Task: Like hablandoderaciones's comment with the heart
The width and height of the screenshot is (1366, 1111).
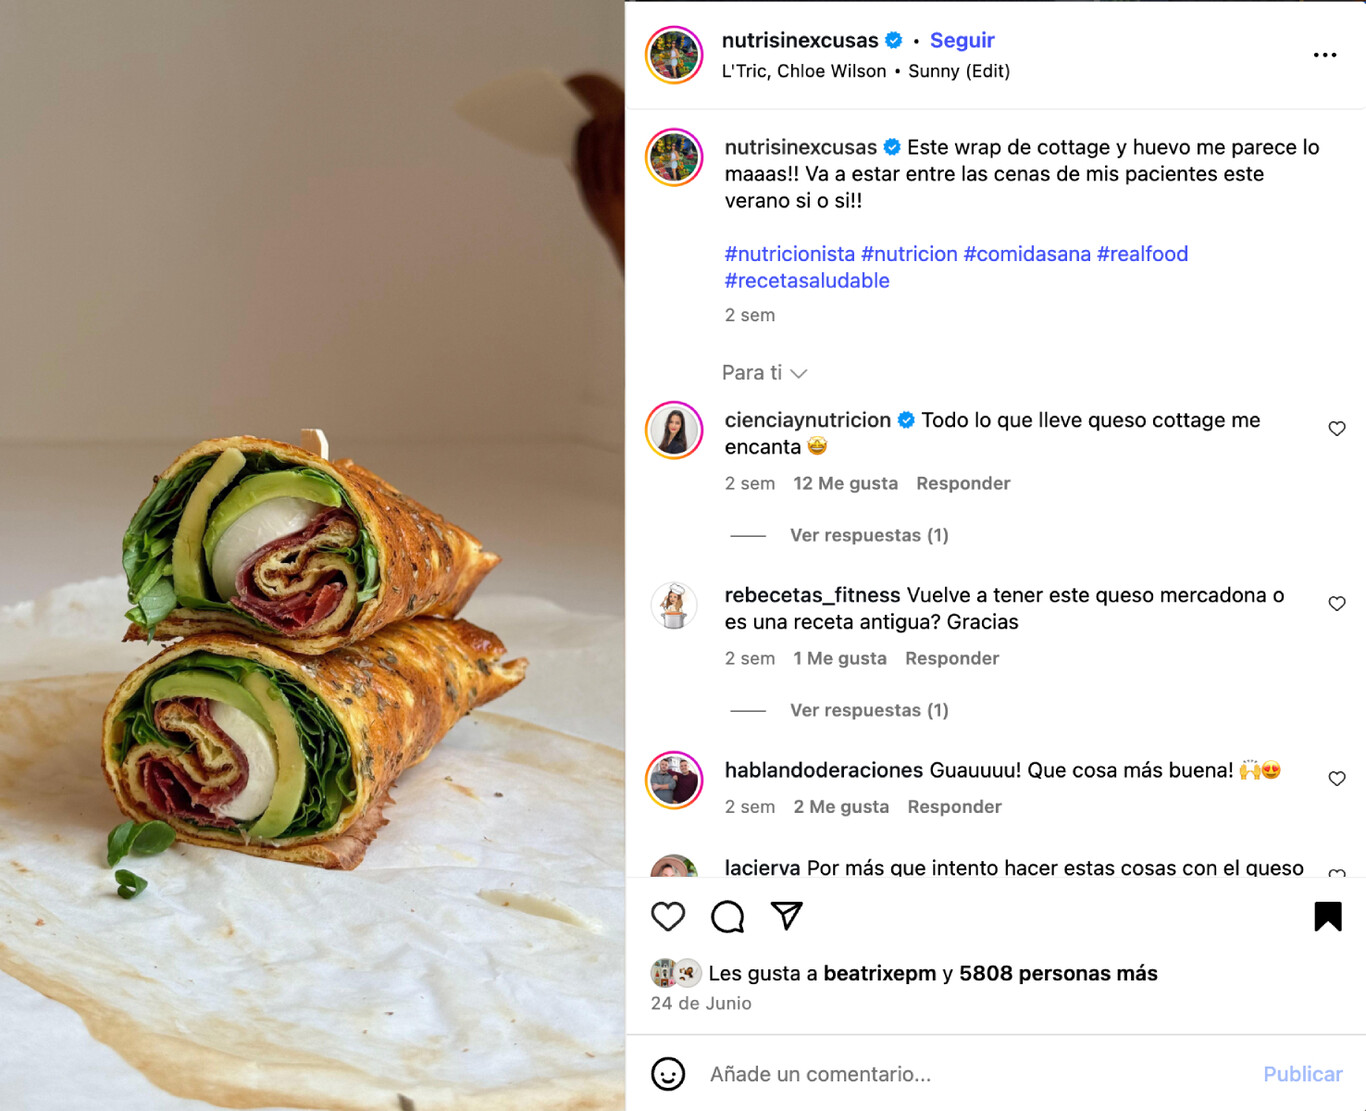Action: (x=1337, y=778)
